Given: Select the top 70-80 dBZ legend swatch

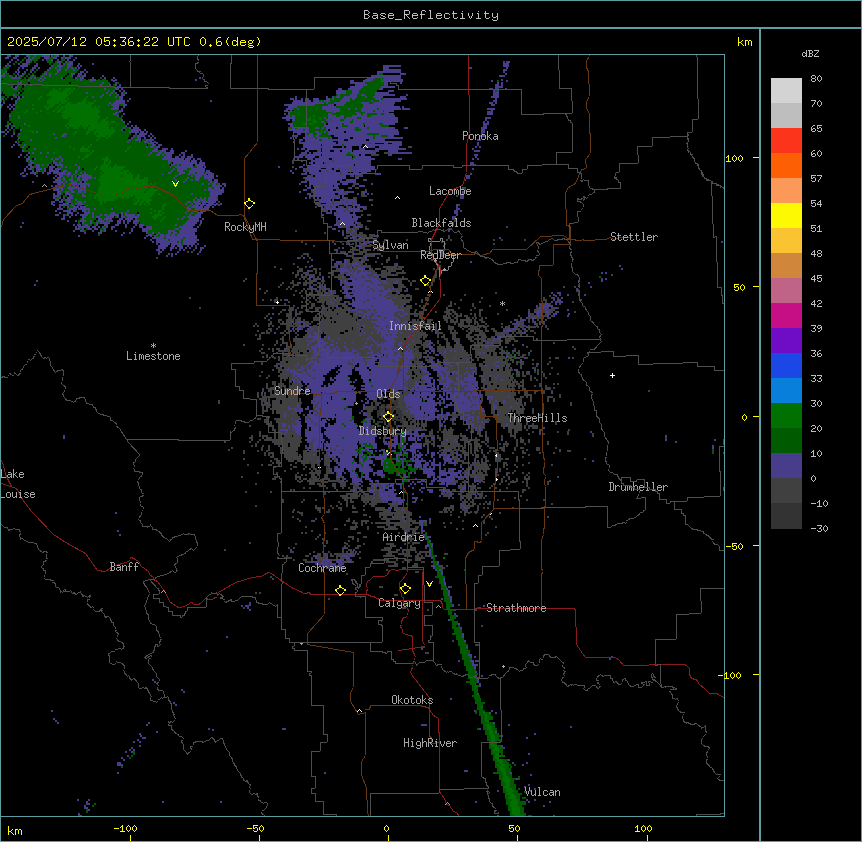Looking at the screenshot, I should (x=786, y=91).
